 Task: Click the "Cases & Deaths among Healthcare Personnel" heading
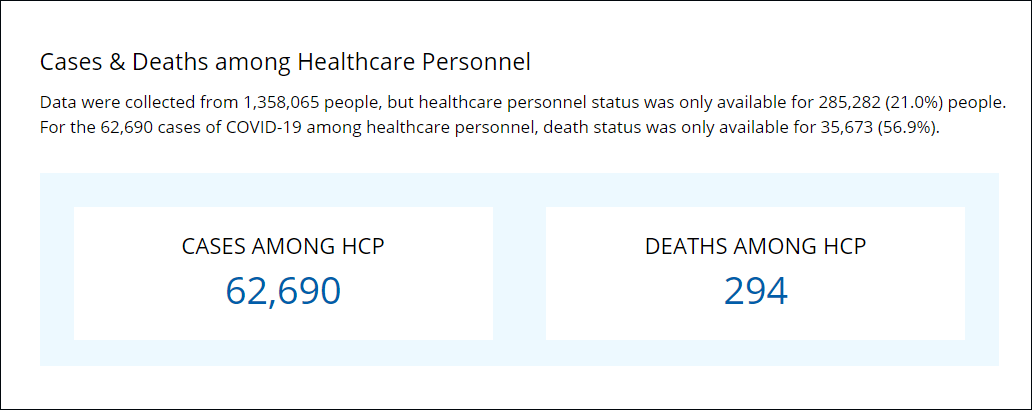[285, 62]
